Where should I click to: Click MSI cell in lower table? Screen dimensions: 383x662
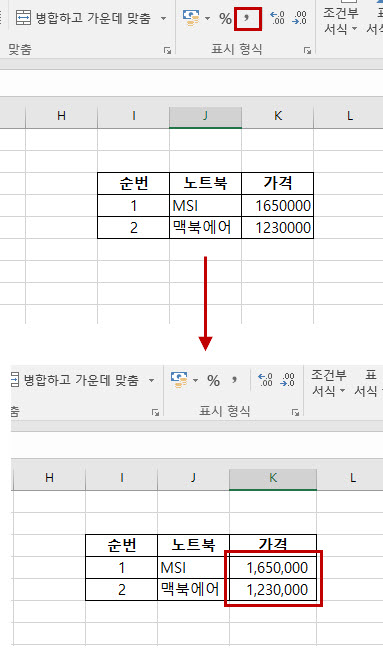tap(193, 567)
